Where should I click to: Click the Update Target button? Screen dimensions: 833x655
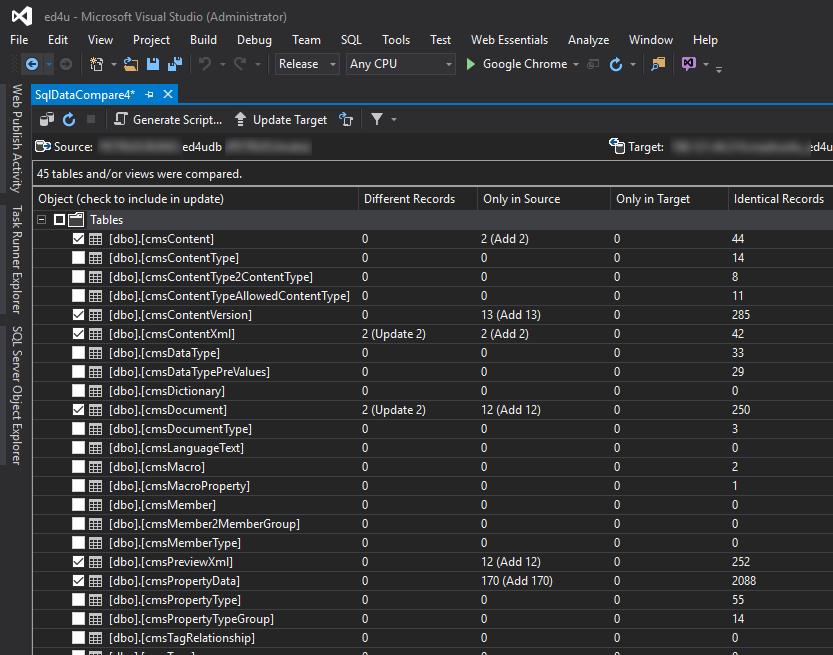click(281, 120)
